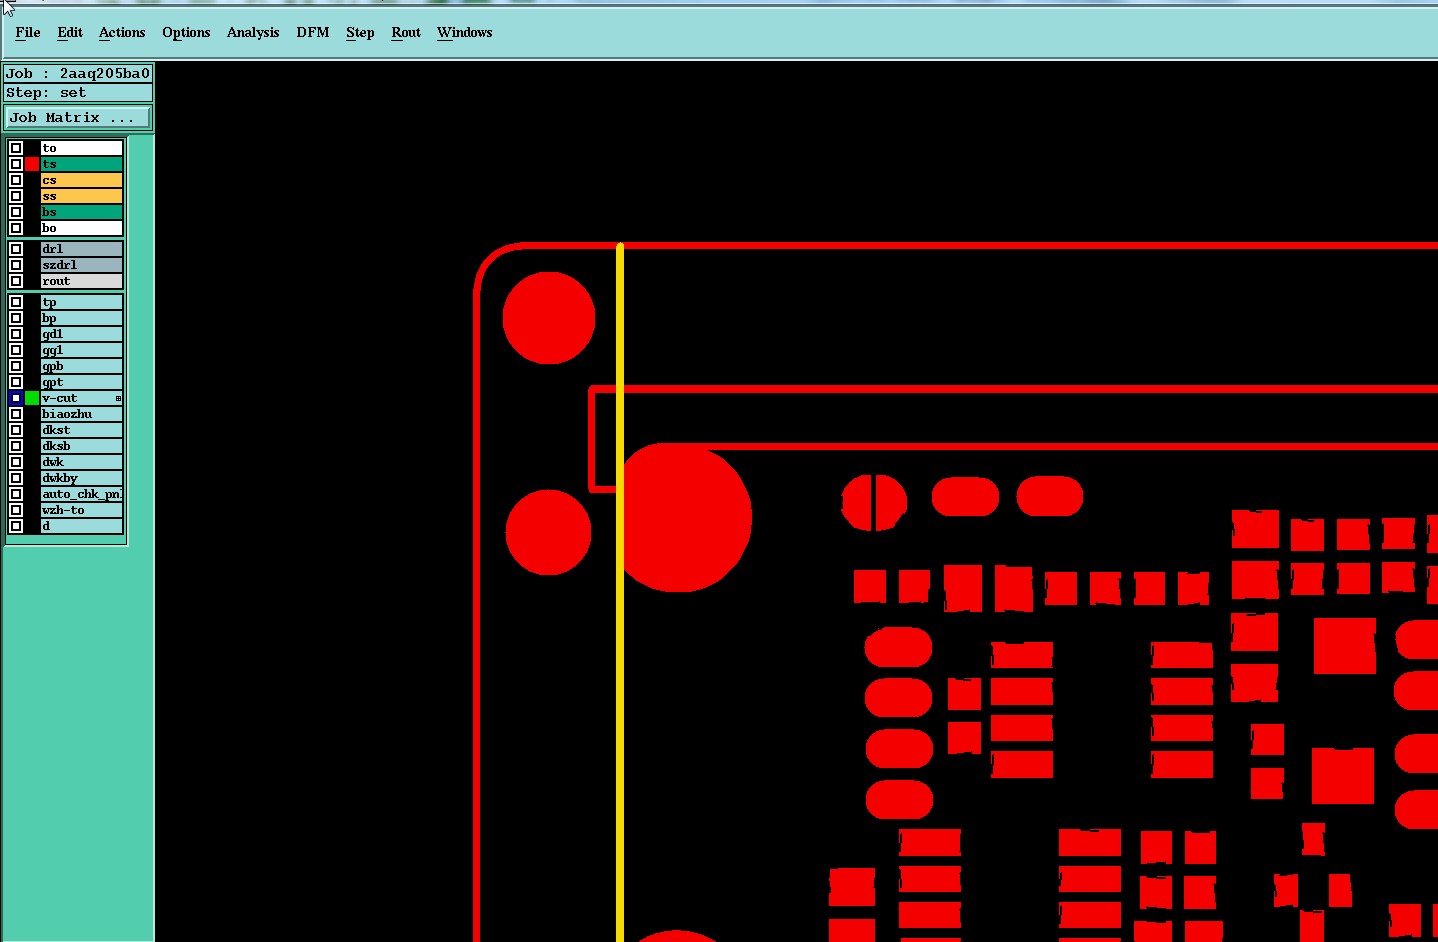Select the layer name 'gg1'

point(82,350)
